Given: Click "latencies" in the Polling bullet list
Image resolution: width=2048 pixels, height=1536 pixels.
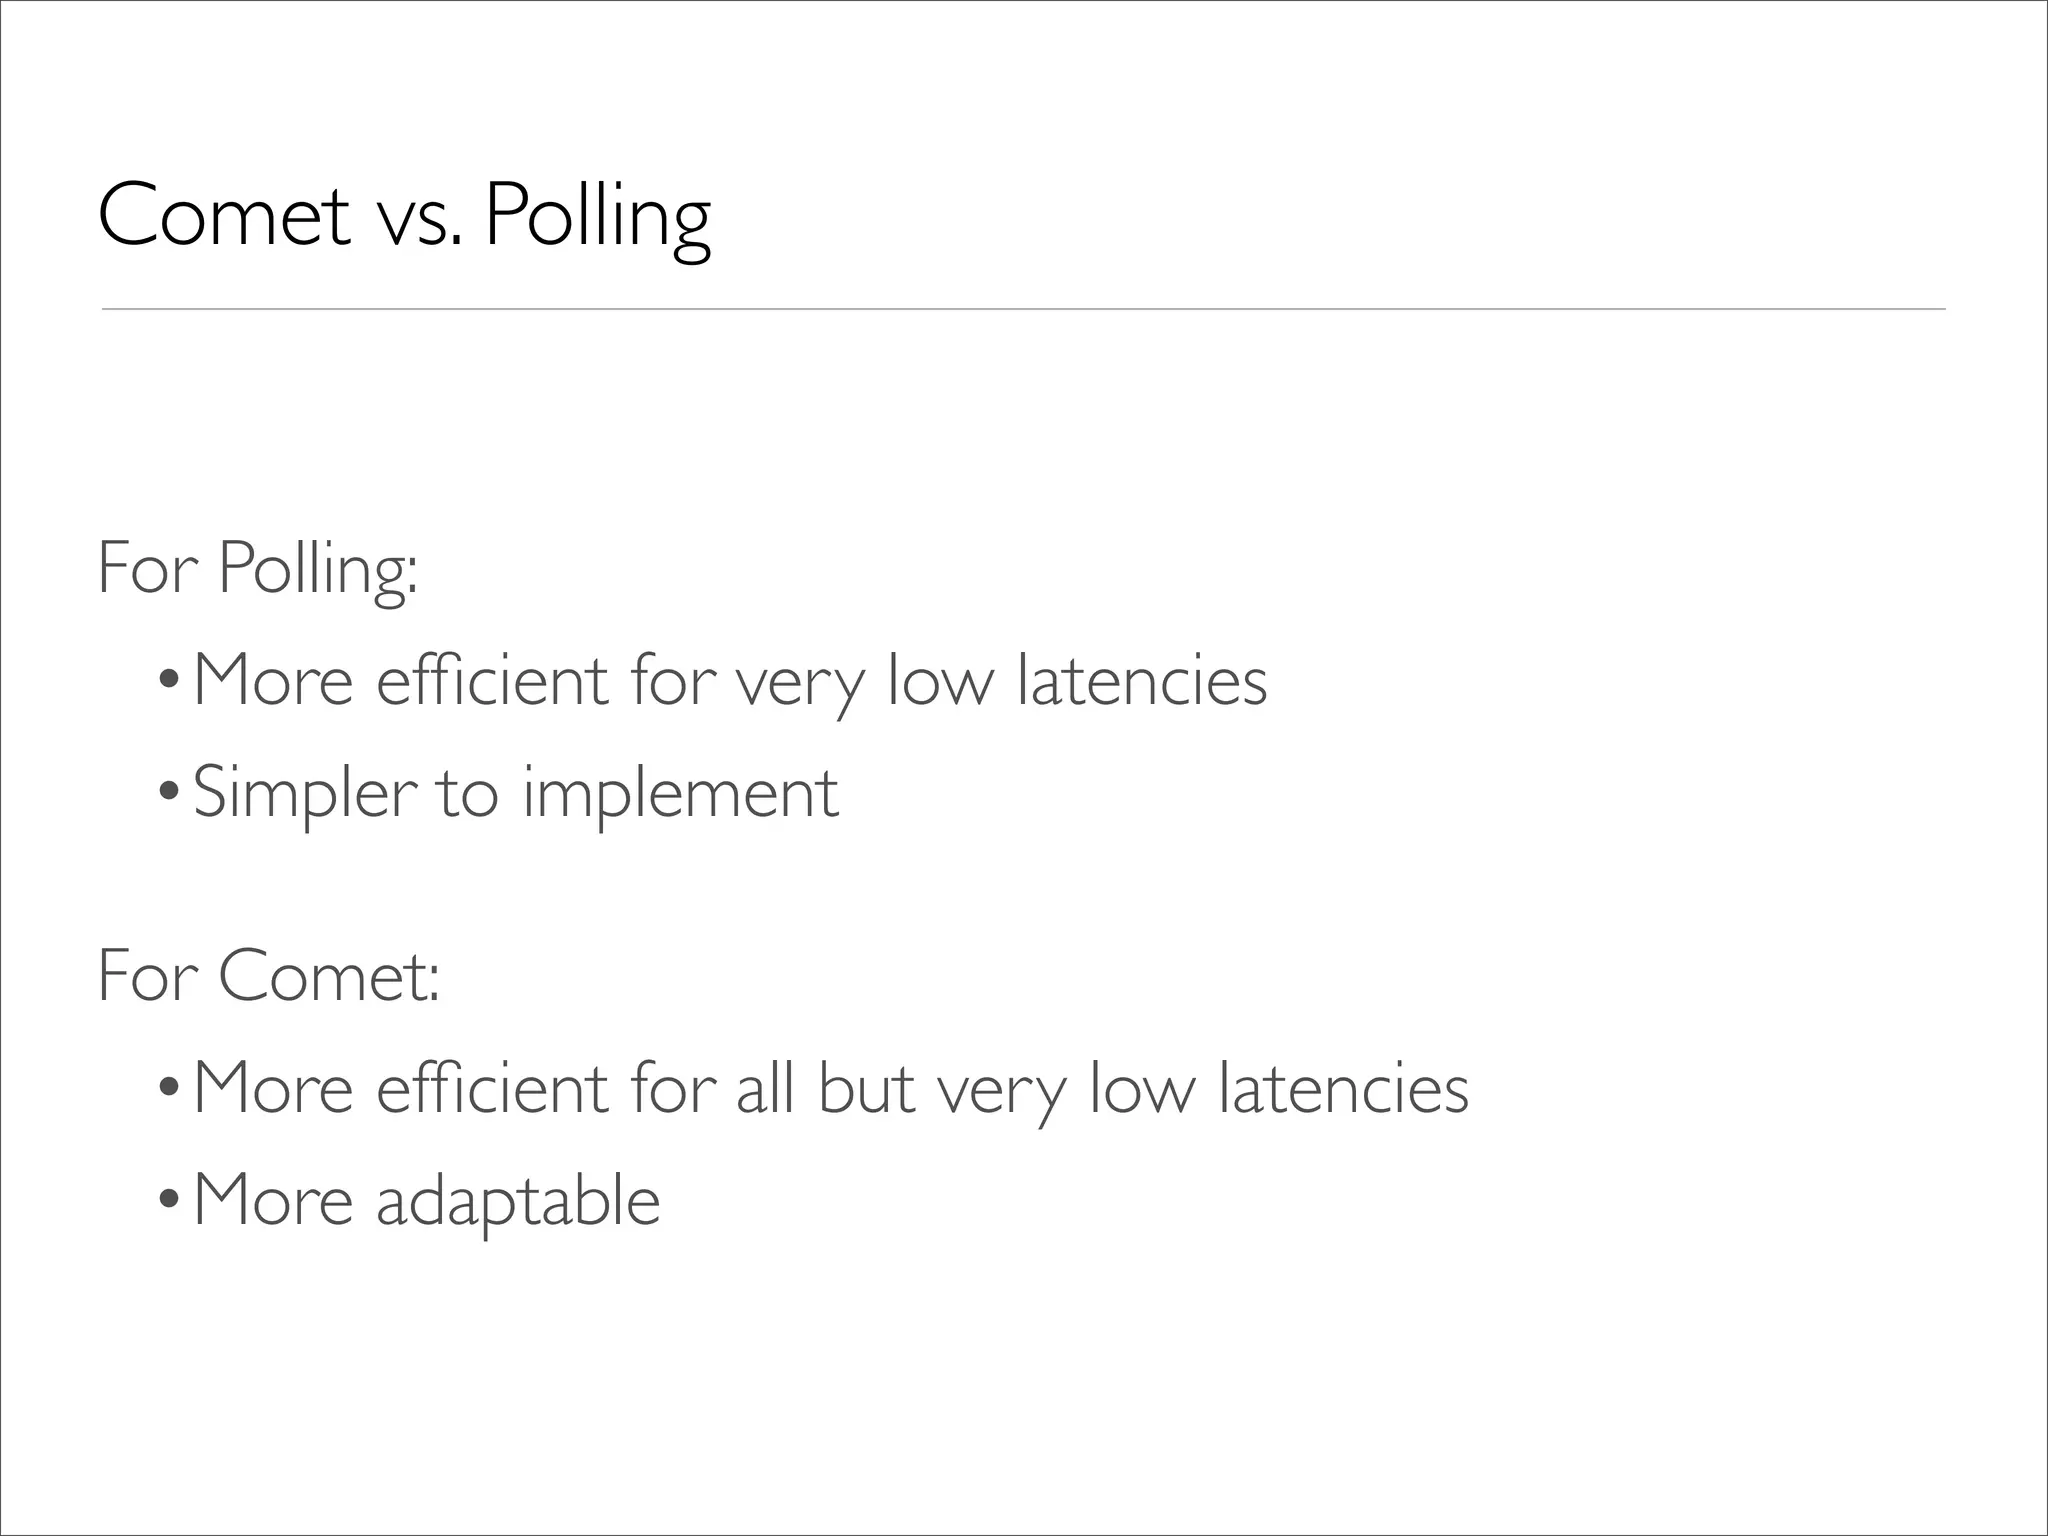Looking at the screenshot, I should point(1141,681).
